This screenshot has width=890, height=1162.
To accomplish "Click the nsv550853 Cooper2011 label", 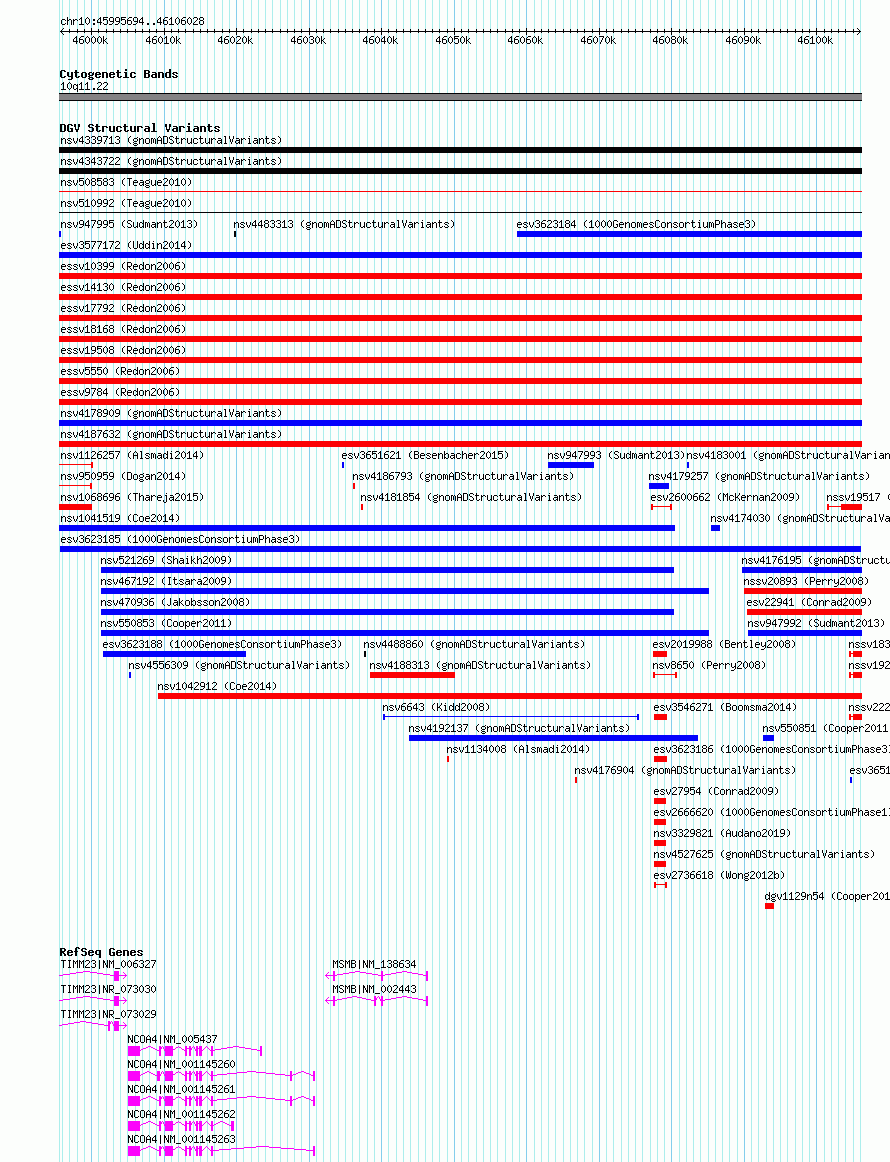I will tap(166, 623).
